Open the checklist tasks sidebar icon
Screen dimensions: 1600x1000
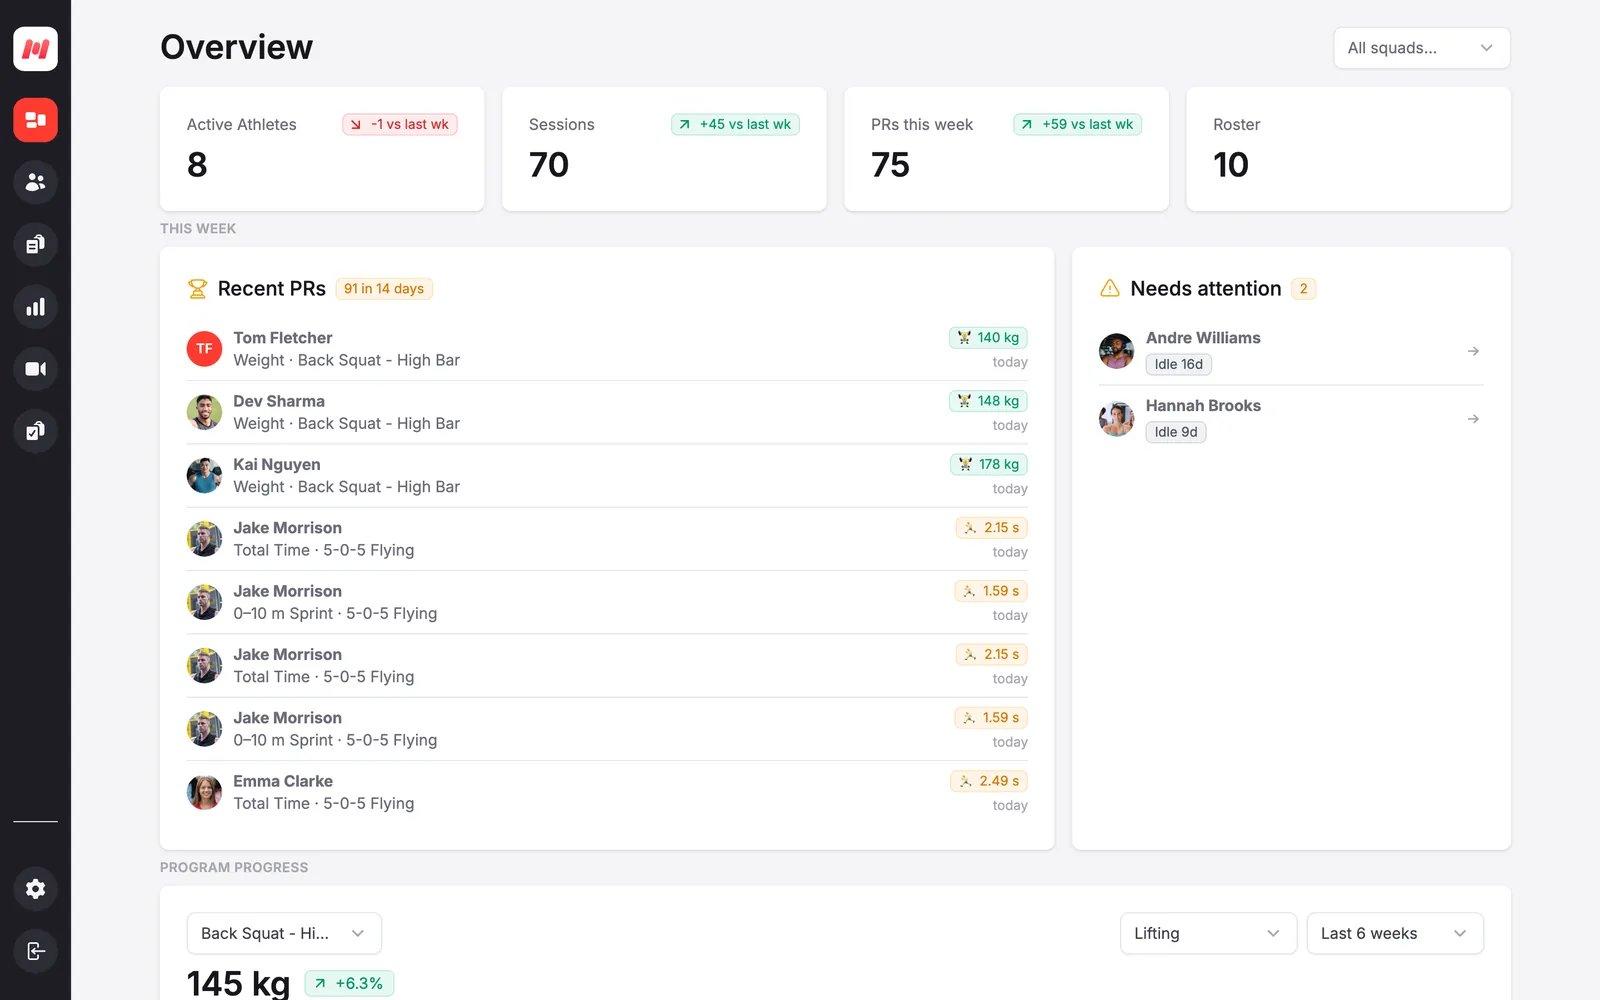coord(35,431)
